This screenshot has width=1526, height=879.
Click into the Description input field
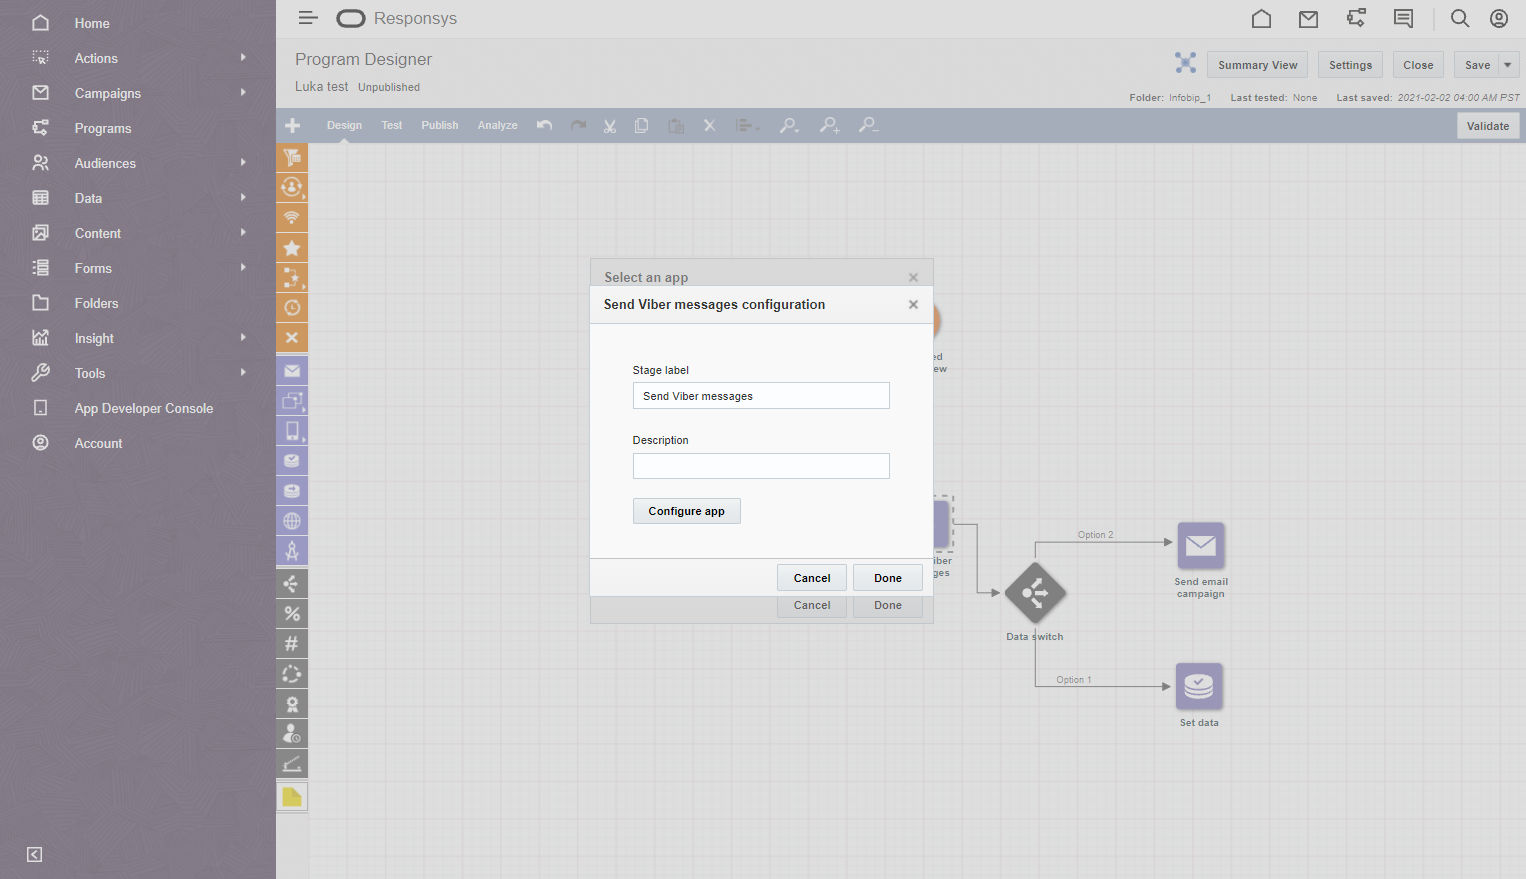click(x=760, y=466)
